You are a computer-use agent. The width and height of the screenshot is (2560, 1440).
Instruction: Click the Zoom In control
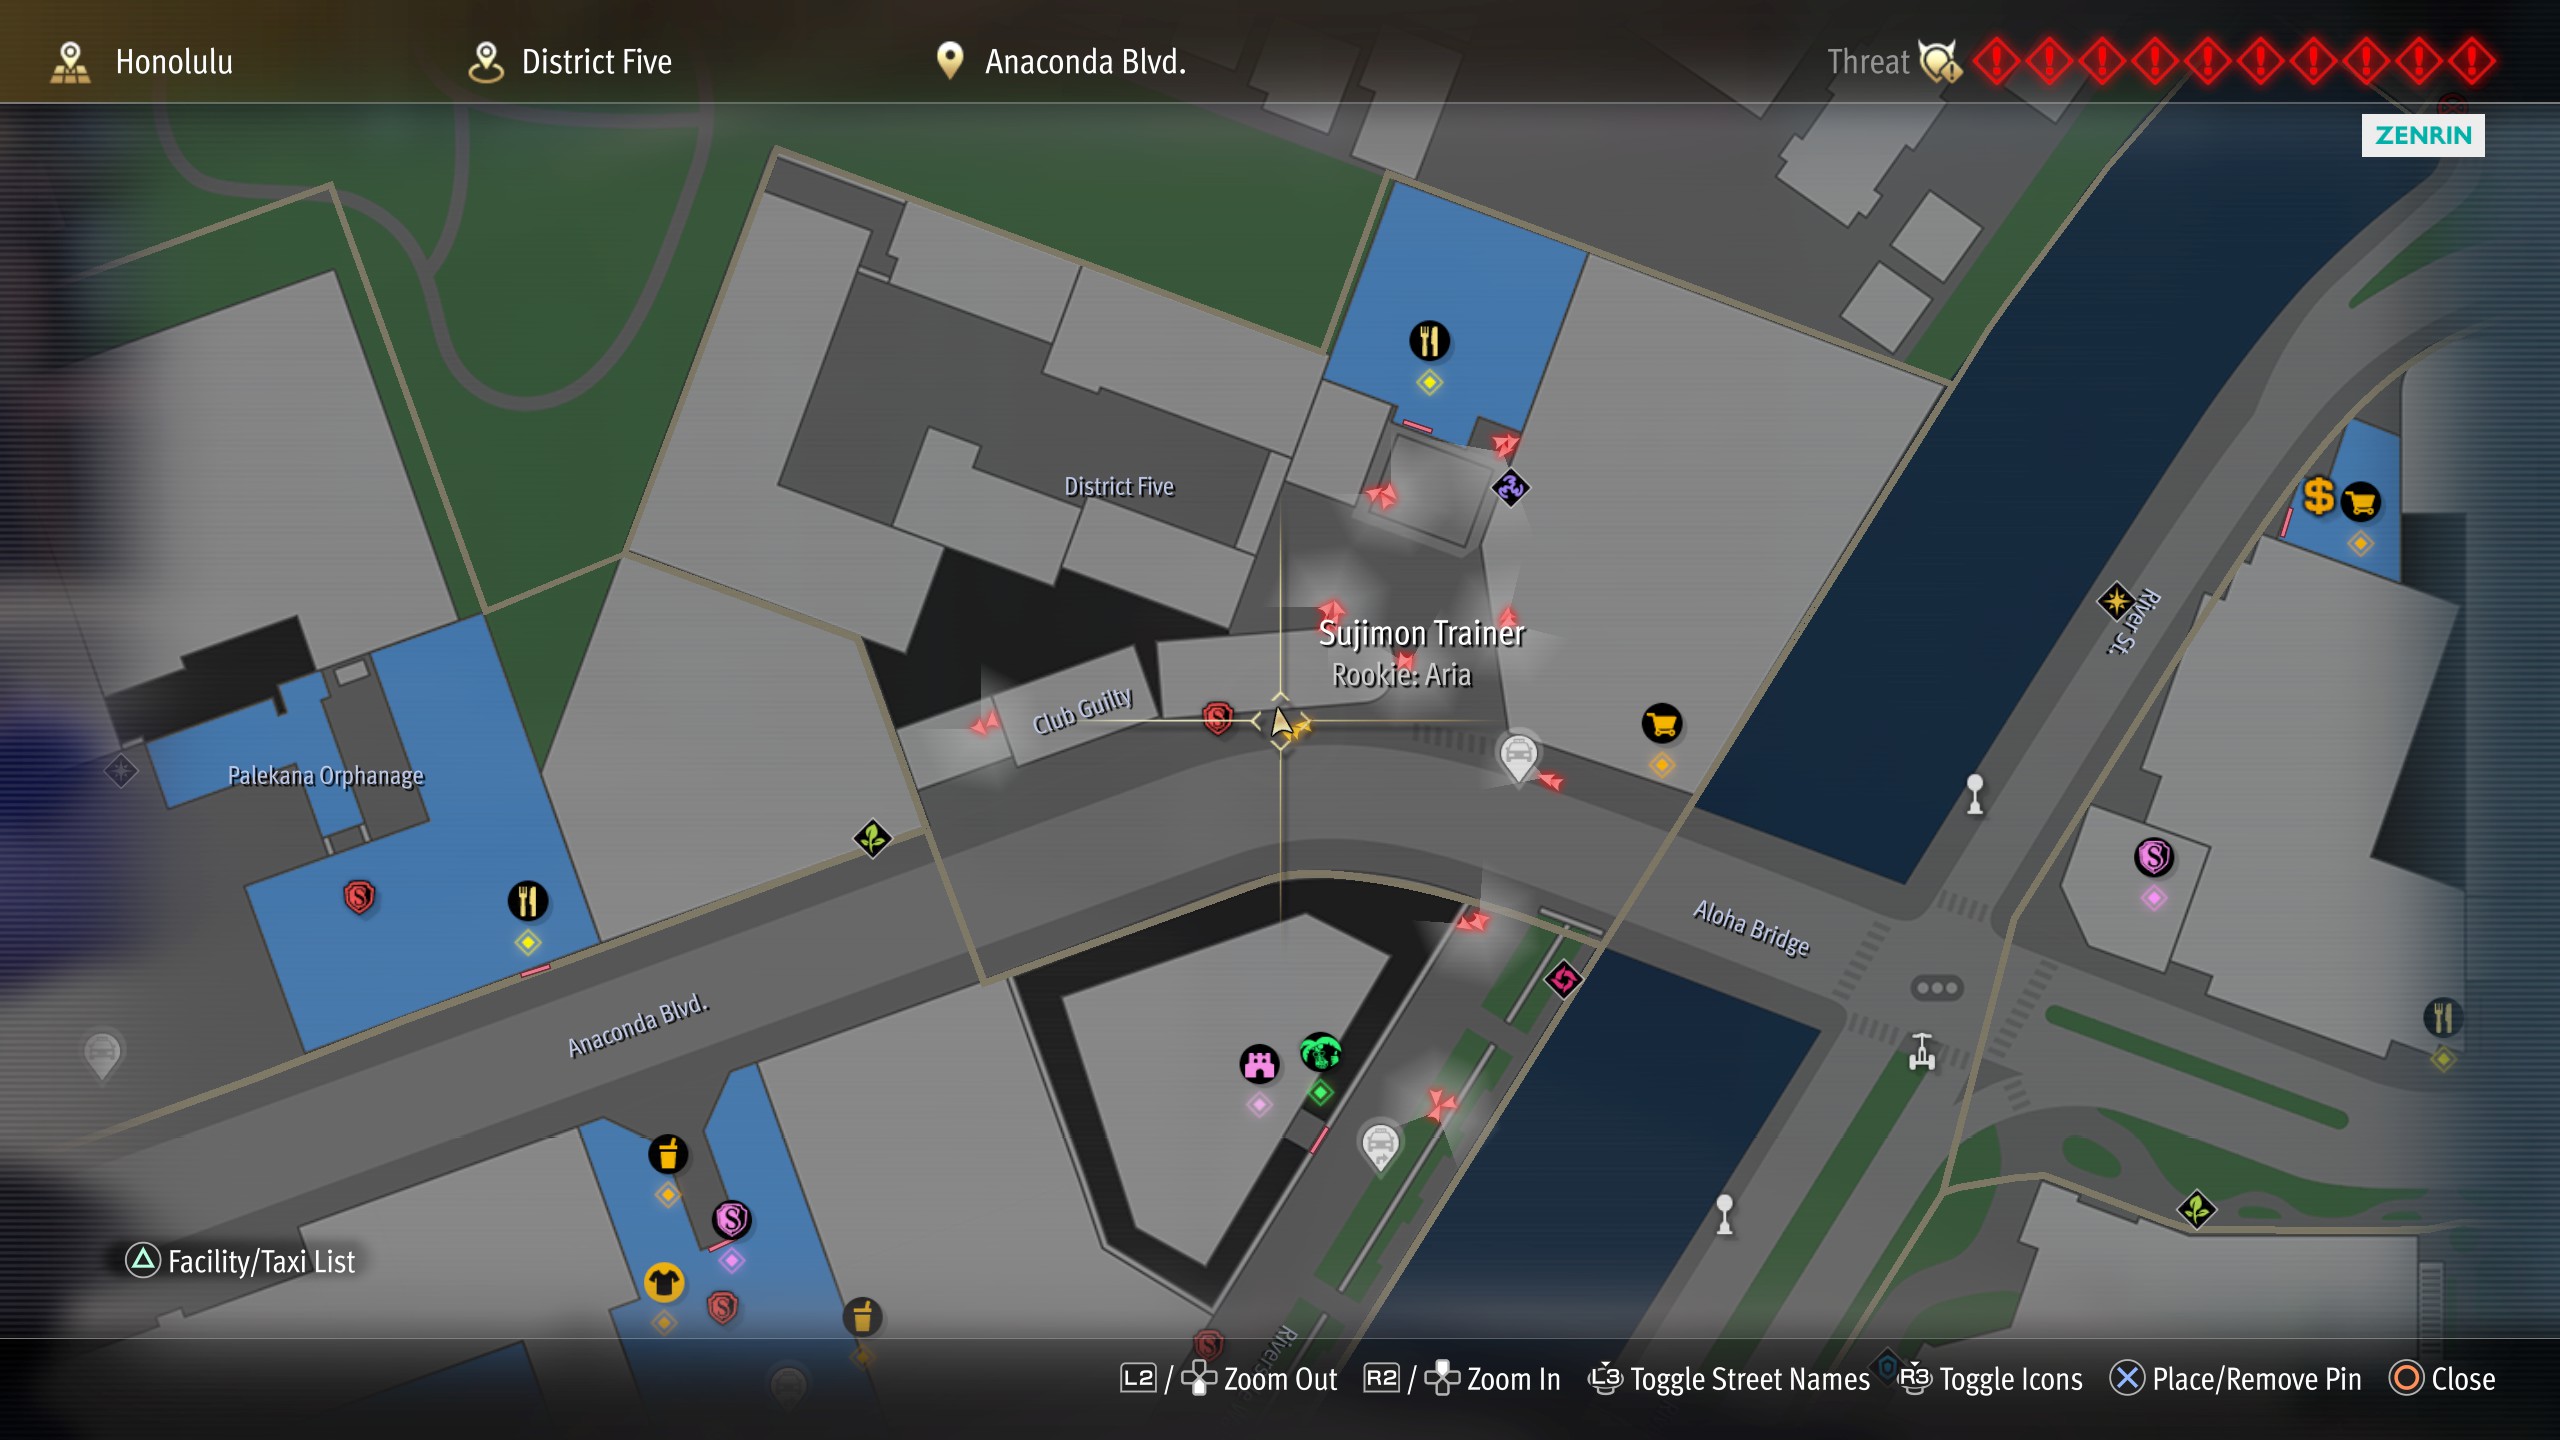point(1461,1379)
